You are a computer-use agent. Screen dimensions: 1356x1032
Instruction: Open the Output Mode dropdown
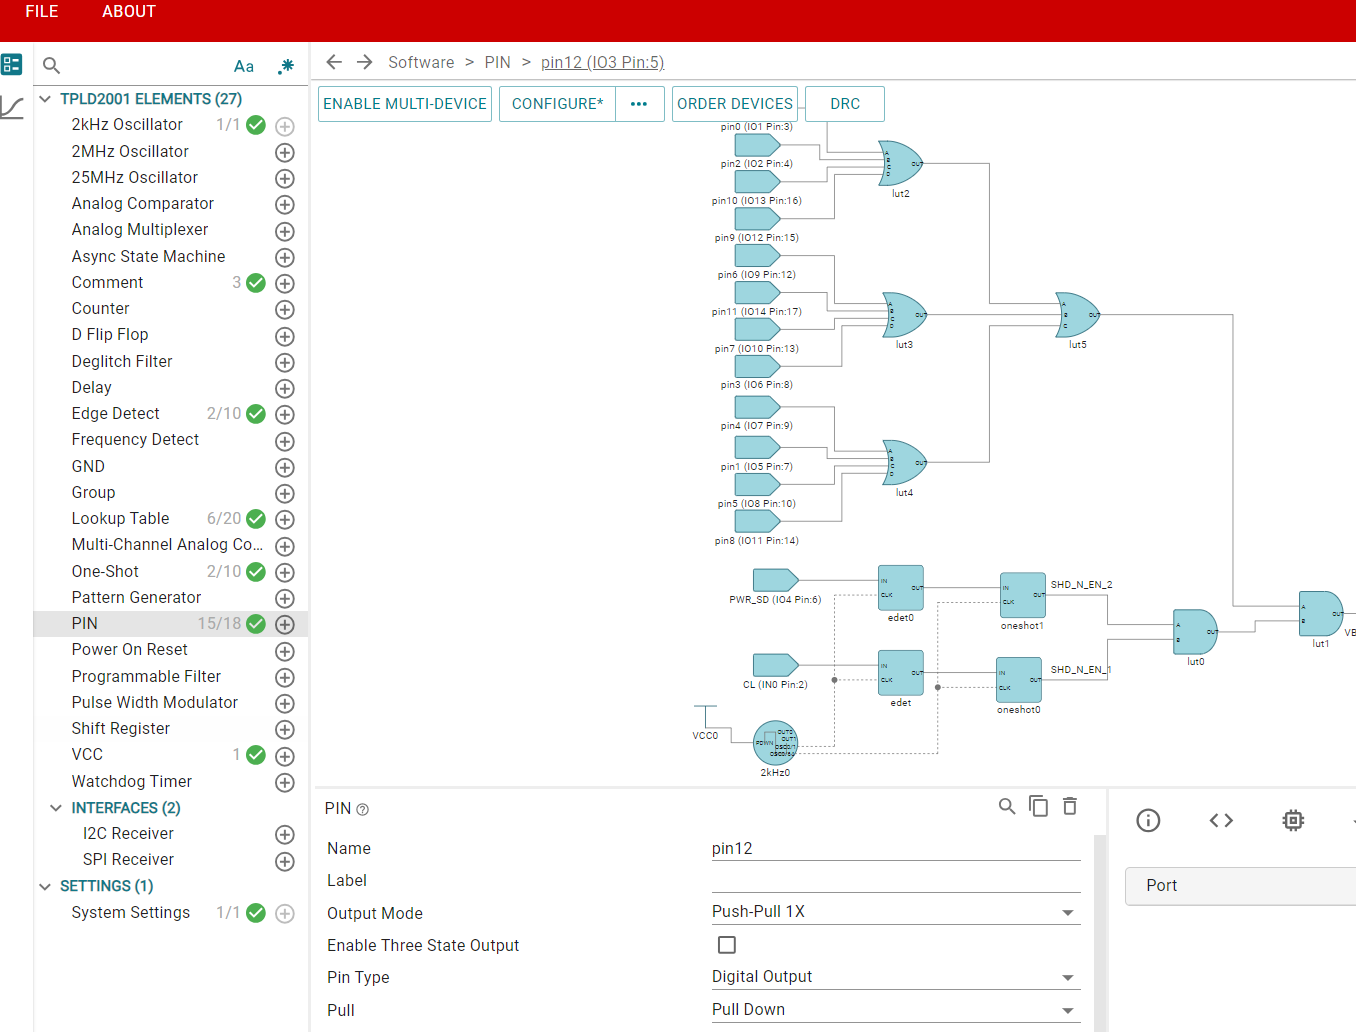896,911
